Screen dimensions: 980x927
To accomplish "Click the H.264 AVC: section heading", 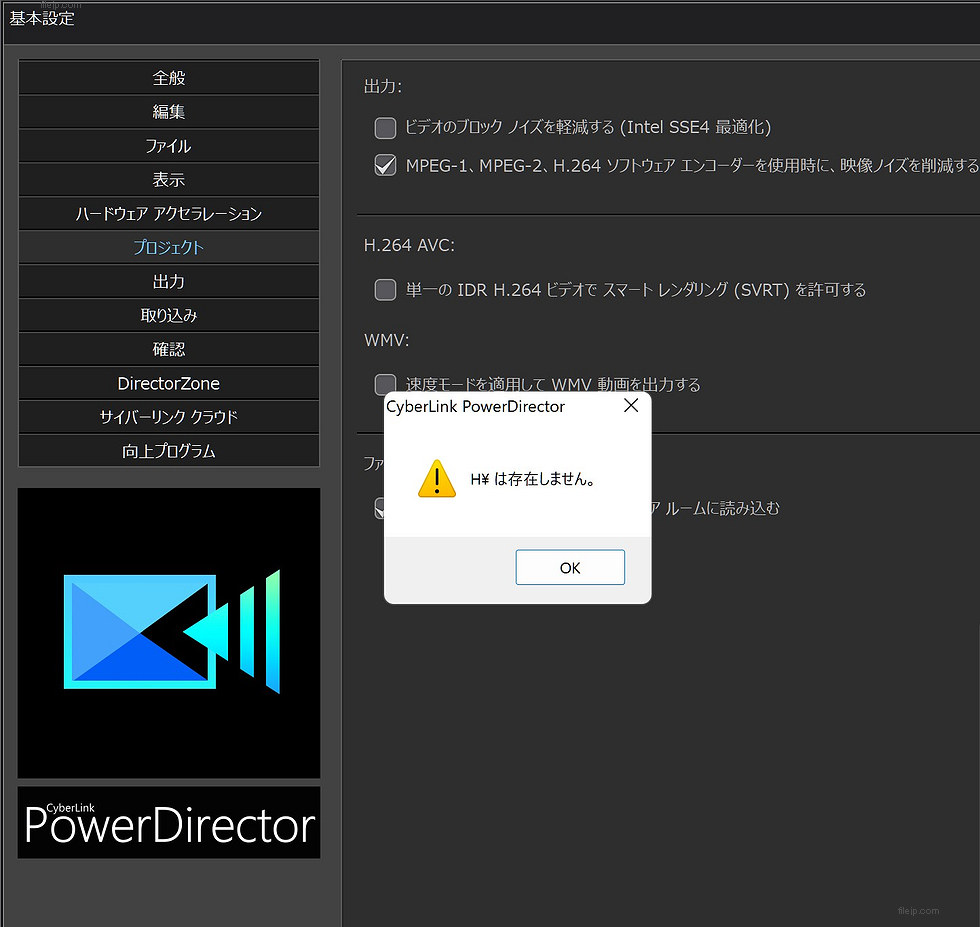I will [409, 245].
